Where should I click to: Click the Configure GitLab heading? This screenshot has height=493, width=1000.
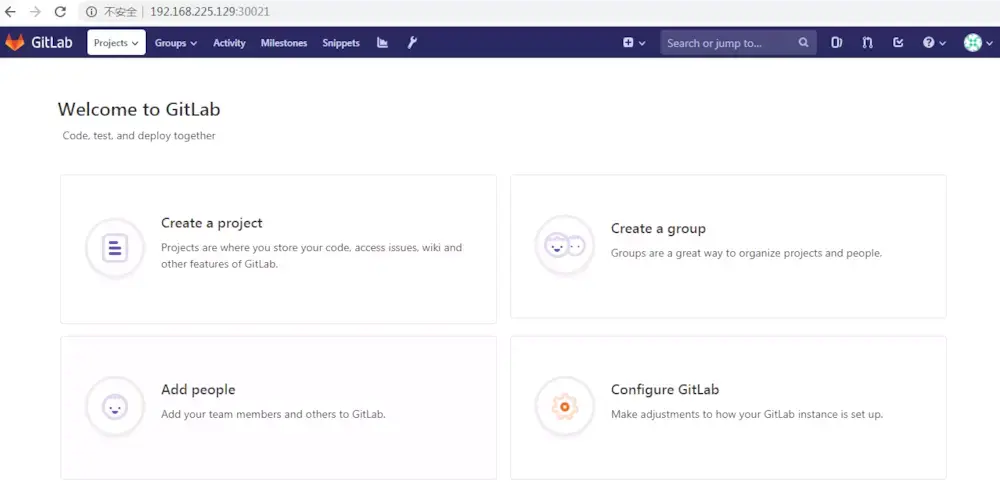(665, 390)
